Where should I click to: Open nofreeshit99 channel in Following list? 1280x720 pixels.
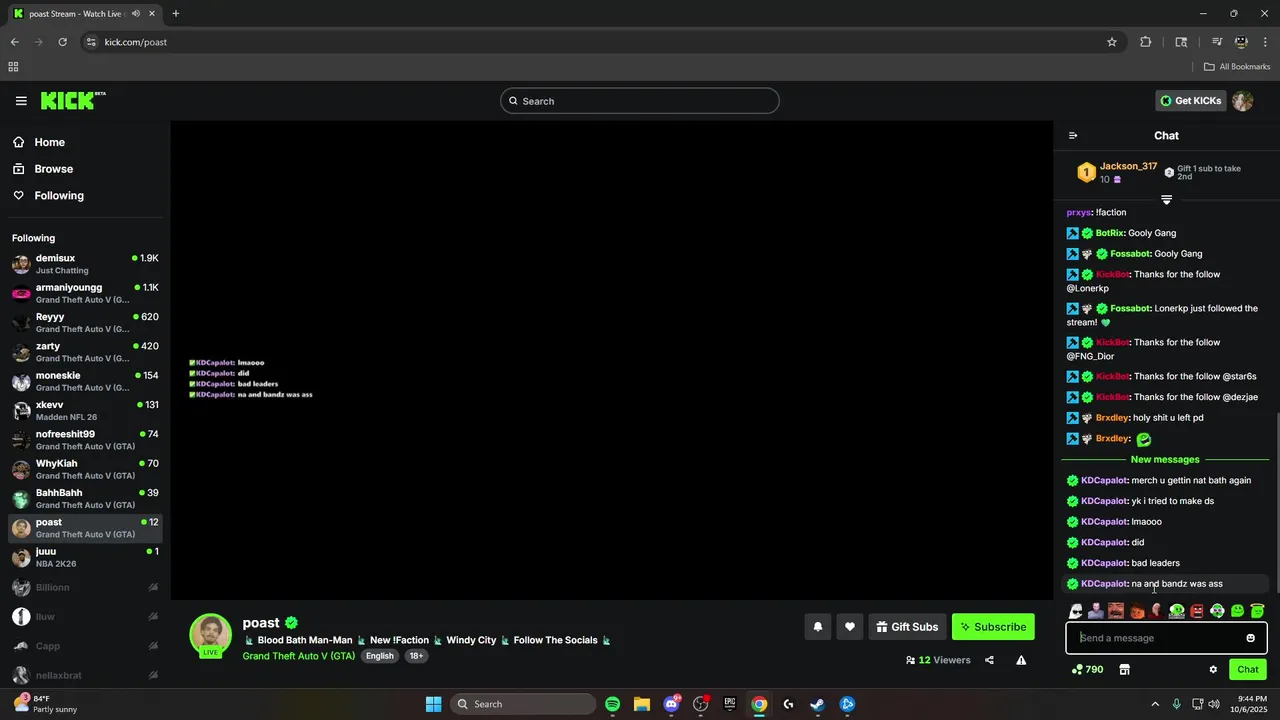point(85,440)
